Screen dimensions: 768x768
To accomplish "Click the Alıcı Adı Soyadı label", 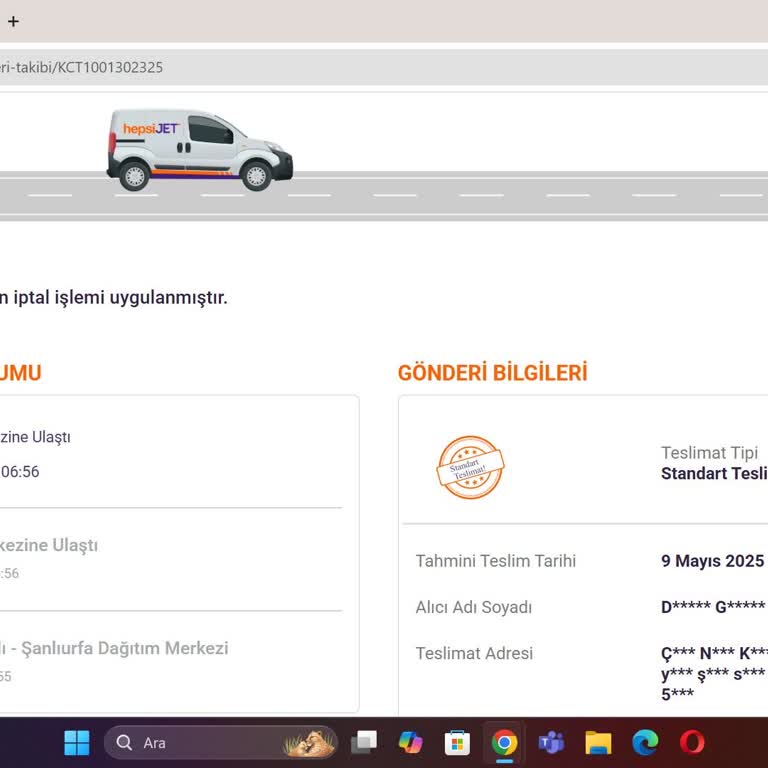I will (x=474, y=607).
